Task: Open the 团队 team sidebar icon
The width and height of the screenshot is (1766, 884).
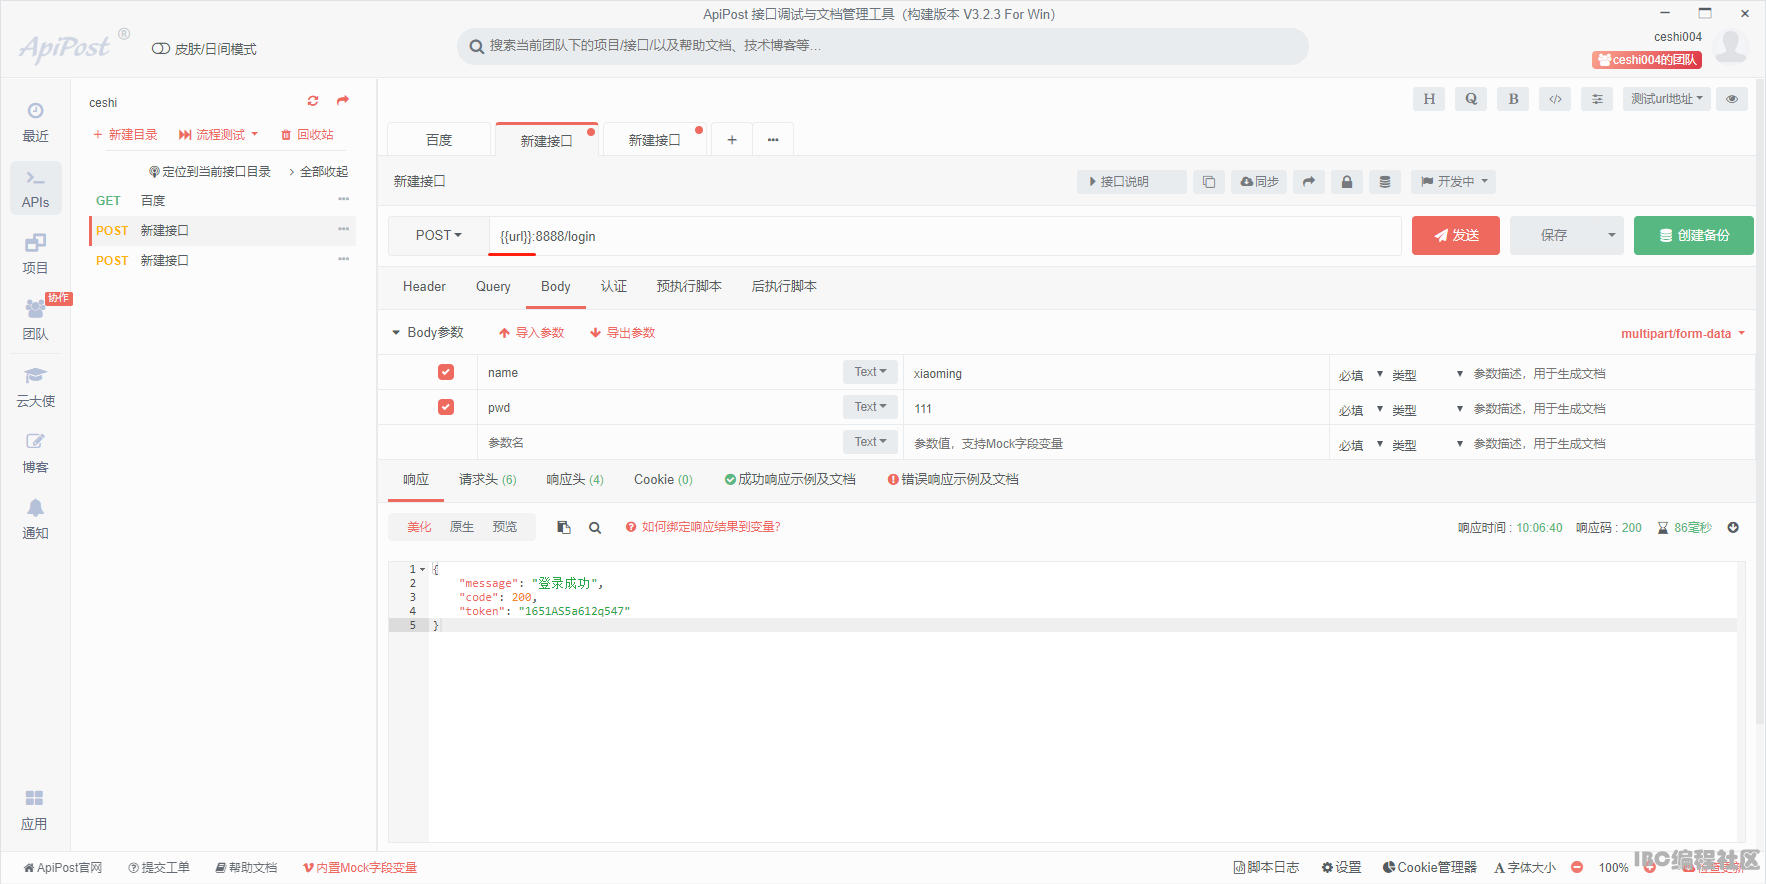Action: pyautogui.click(x=35, y=320)
